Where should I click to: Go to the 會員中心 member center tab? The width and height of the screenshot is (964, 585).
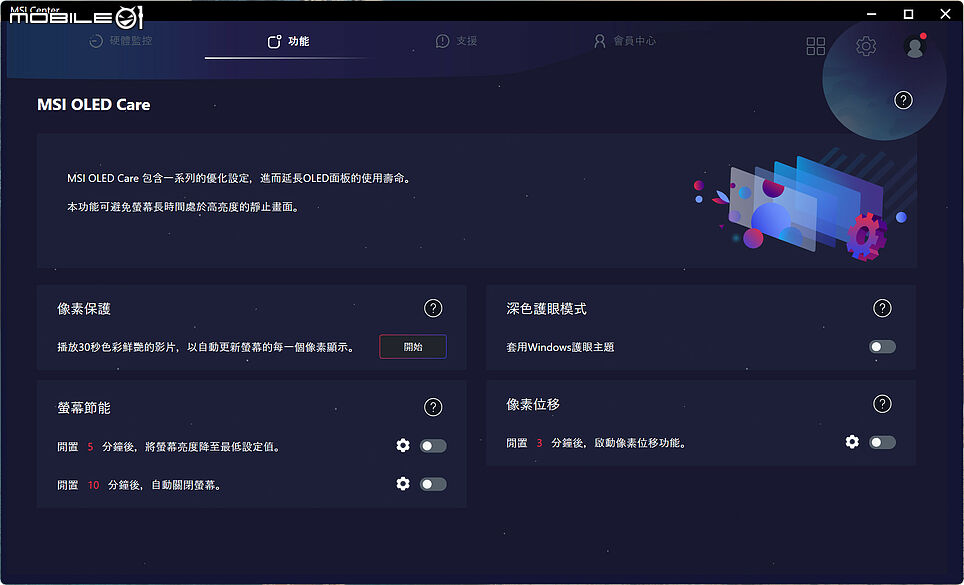(624, 41)
